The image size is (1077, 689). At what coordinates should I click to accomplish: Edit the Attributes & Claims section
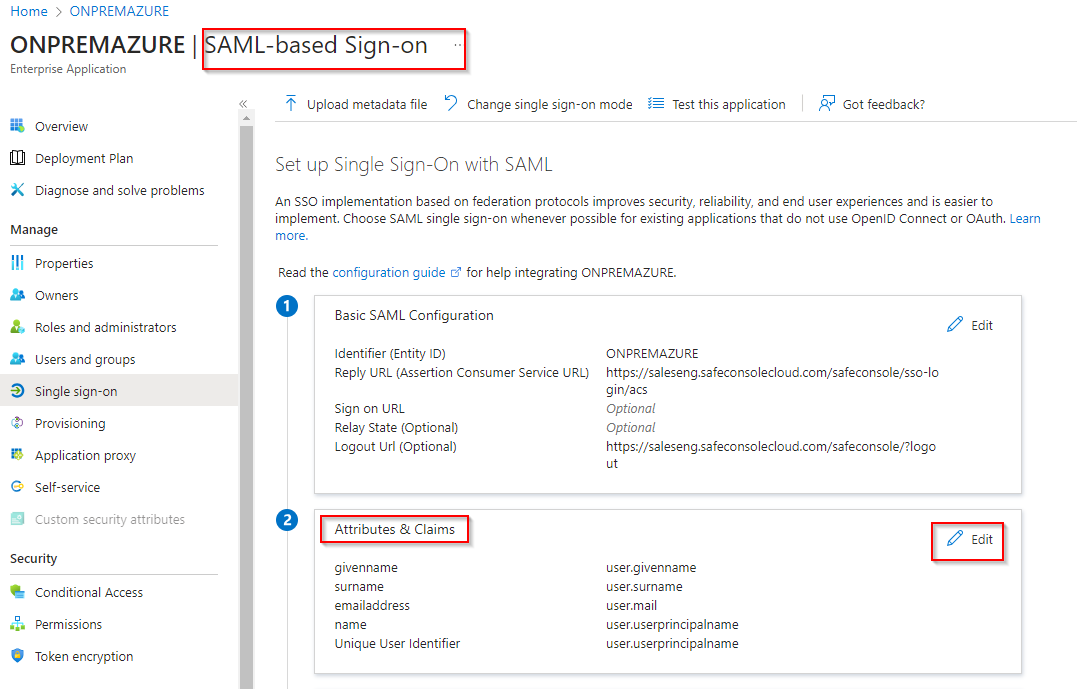click(x=970, y=539)
